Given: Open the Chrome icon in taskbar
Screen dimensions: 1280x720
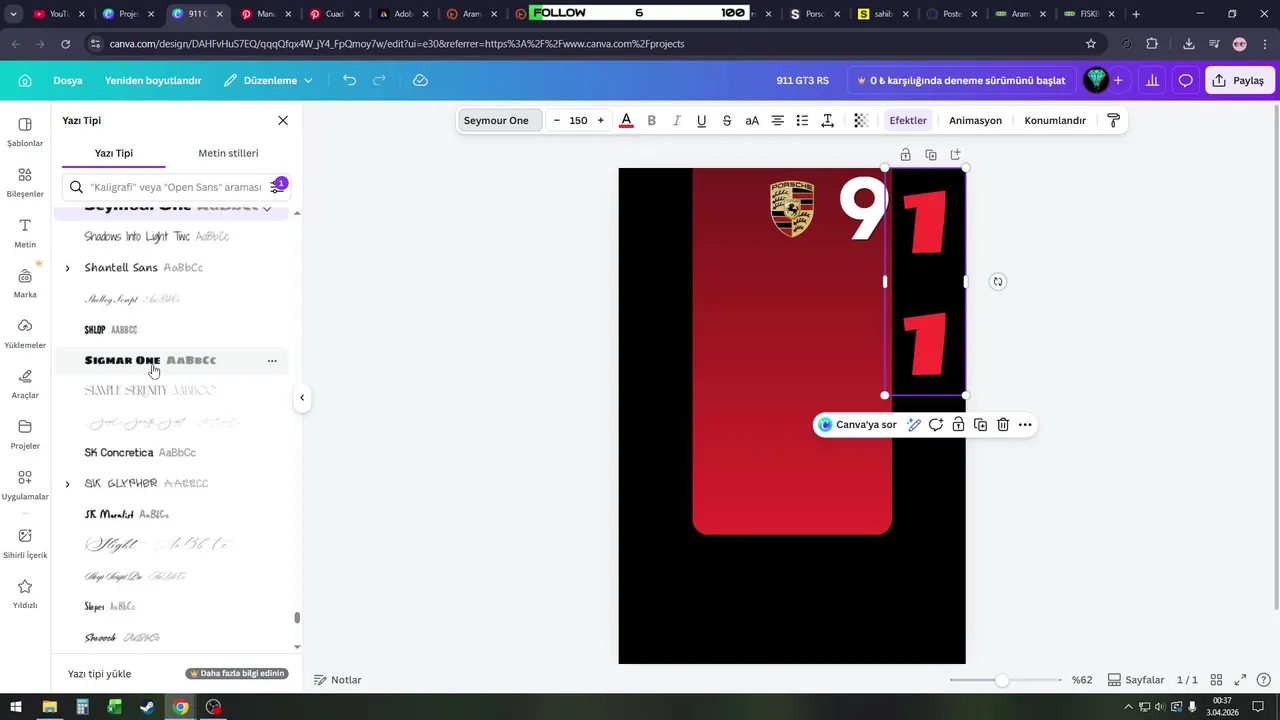Looking at the screenshot, I should coord(180,707).
